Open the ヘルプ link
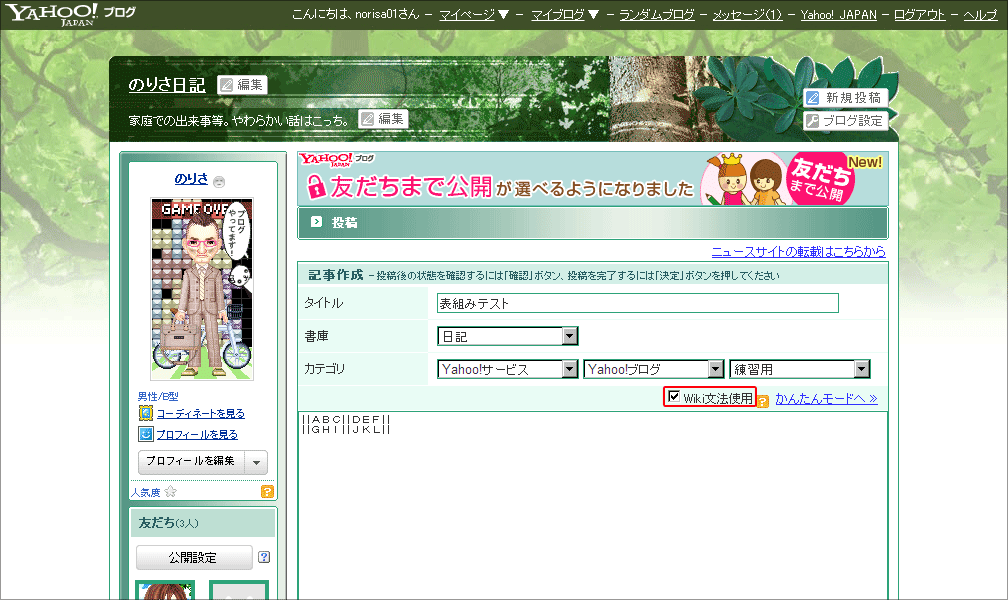The height and width of the screenshot is (600, 1008). [x=980, y=14]
